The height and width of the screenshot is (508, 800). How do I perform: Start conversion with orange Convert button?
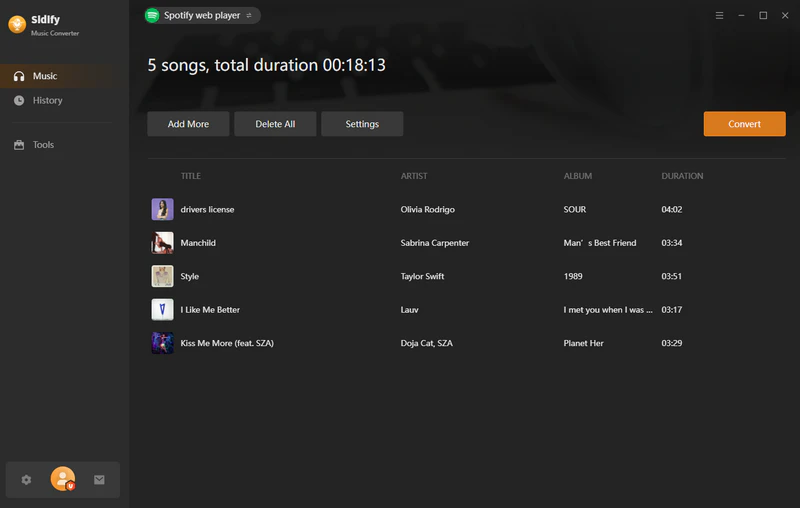[x=744, y=124]
